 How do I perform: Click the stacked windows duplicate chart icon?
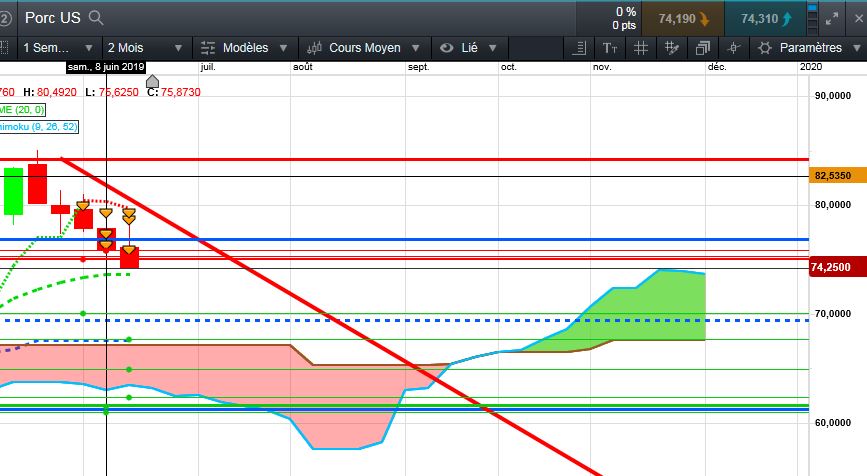703,48
